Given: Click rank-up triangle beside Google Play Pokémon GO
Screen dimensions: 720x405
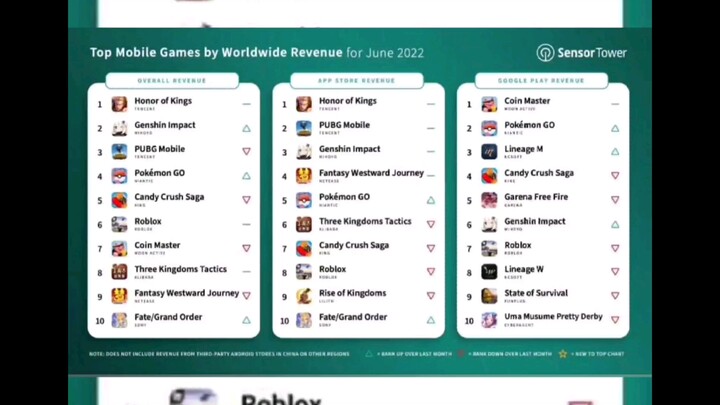Looking at the screenshot, I should point(615,129).
